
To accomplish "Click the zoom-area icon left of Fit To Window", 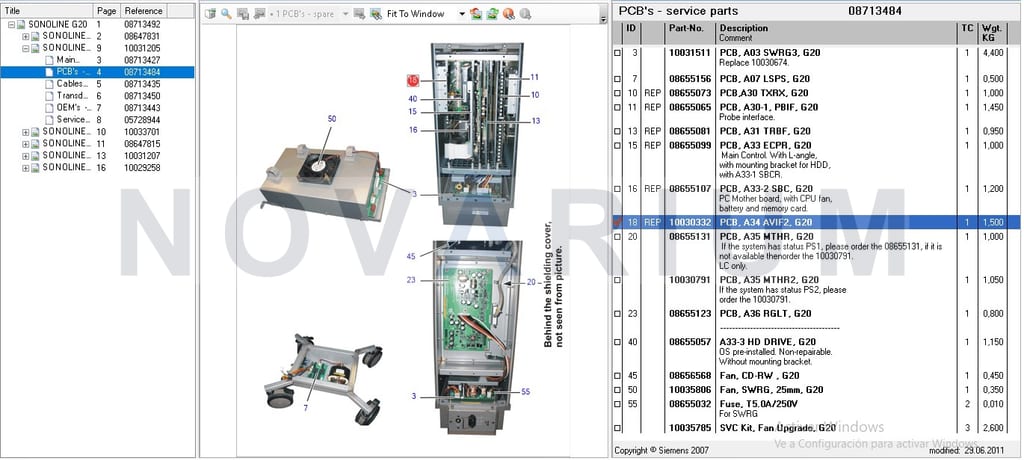I will pyautogui.click(x=376, y=14).
